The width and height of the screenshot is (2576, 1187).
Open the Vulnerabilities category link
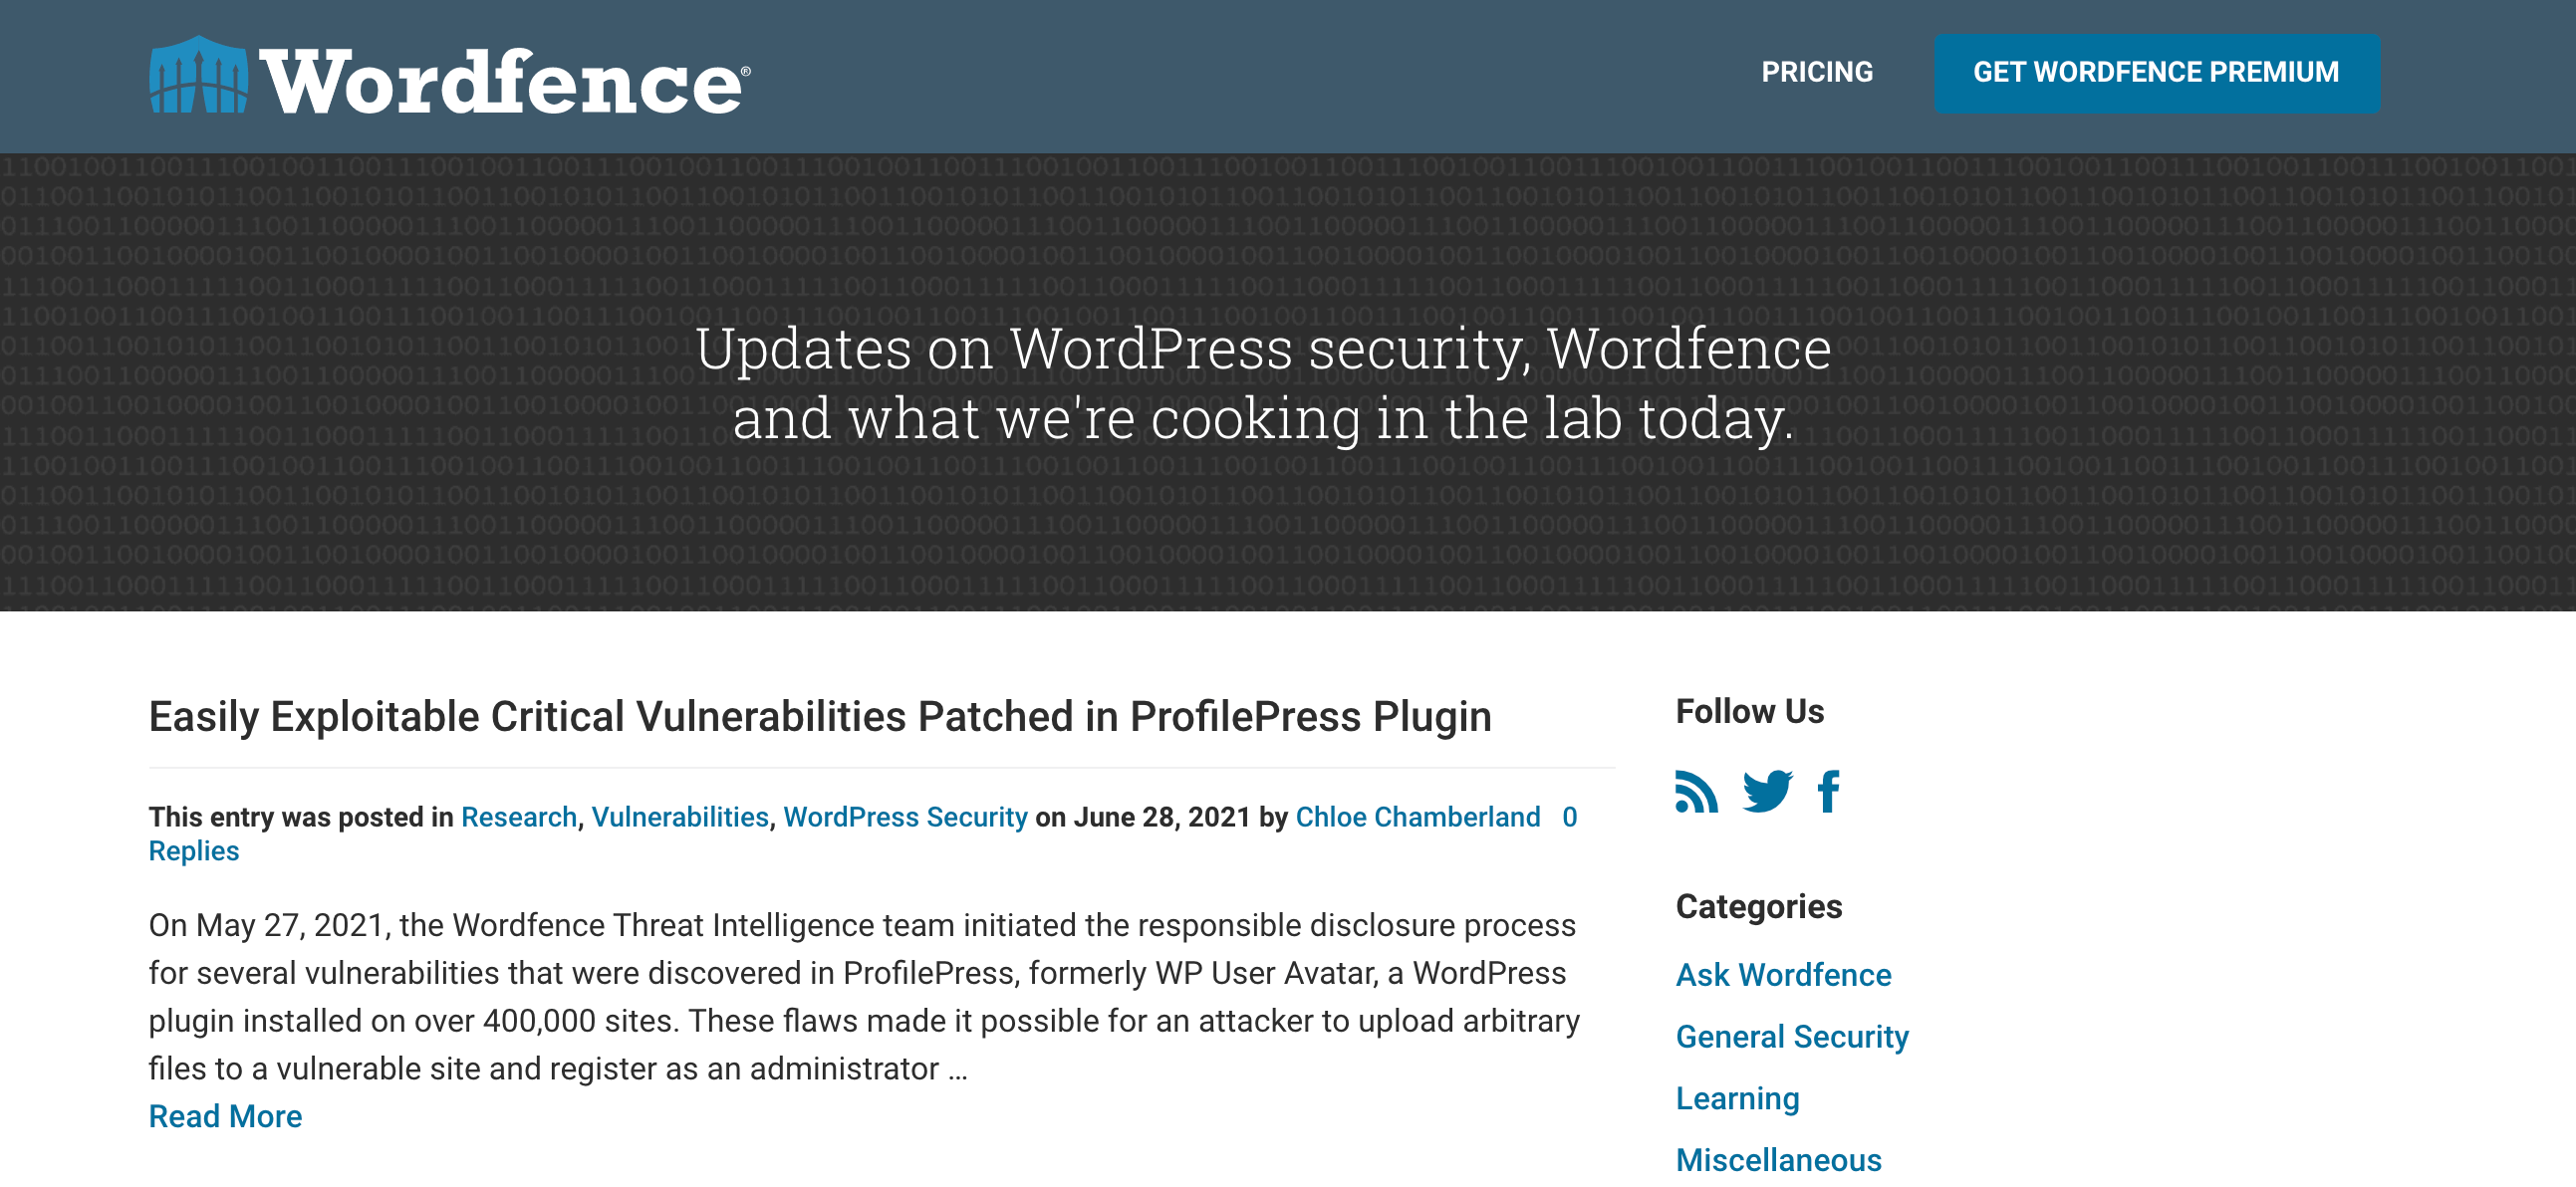coord(680,816)
